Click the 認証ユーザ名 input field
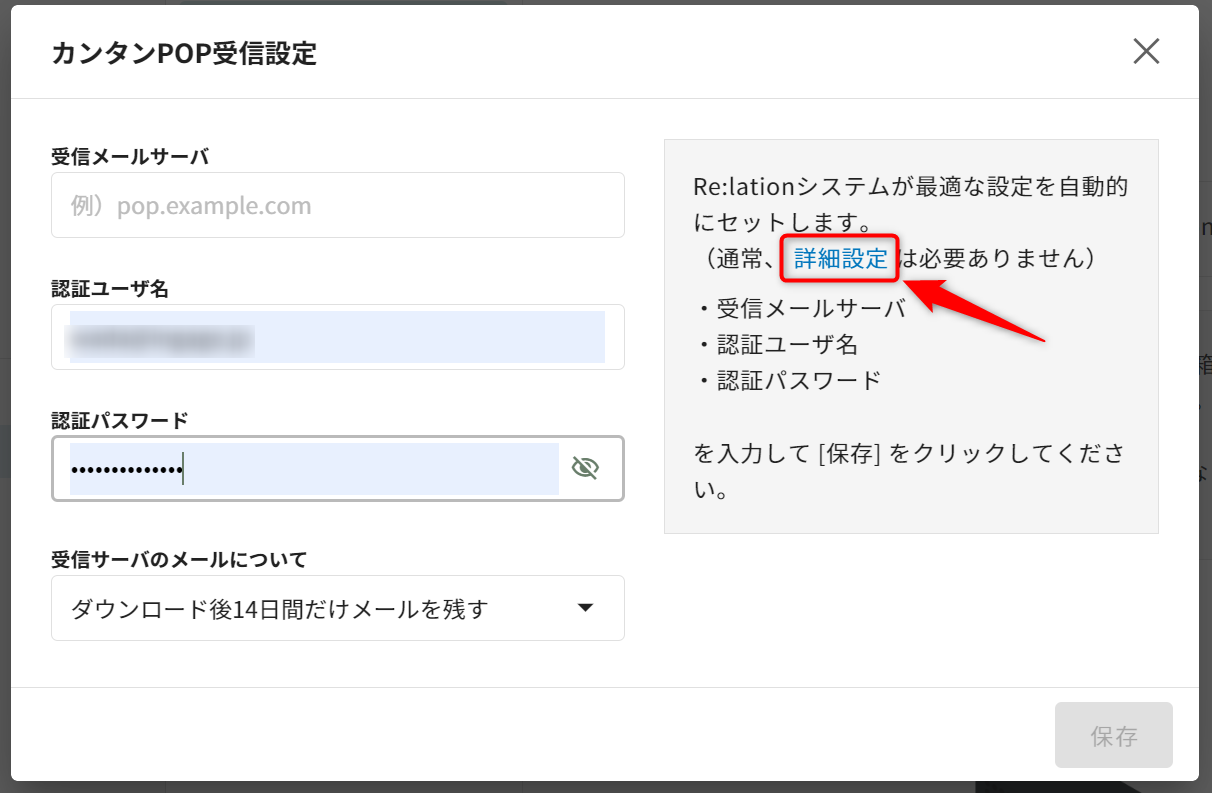1212x793 pixels. coord(337,337)
